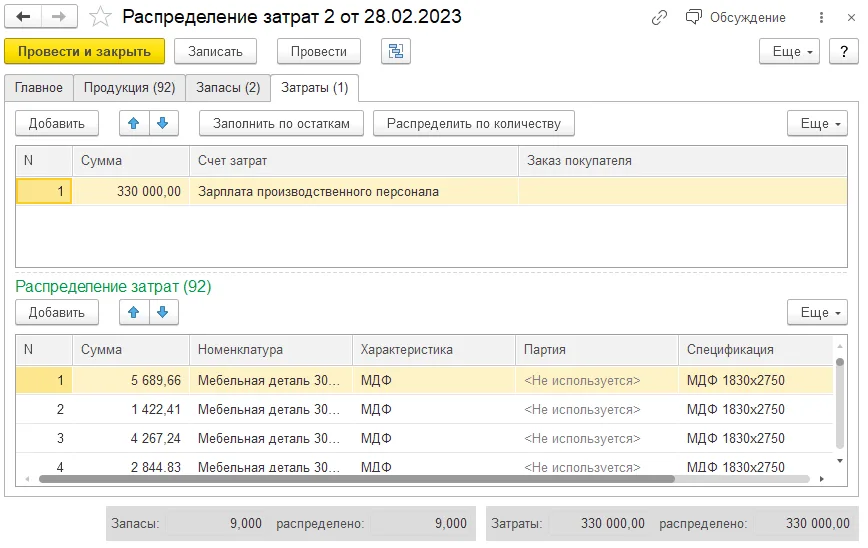Click the horizontal scroll left arrow
868x548 pixels.
(27, 479)
